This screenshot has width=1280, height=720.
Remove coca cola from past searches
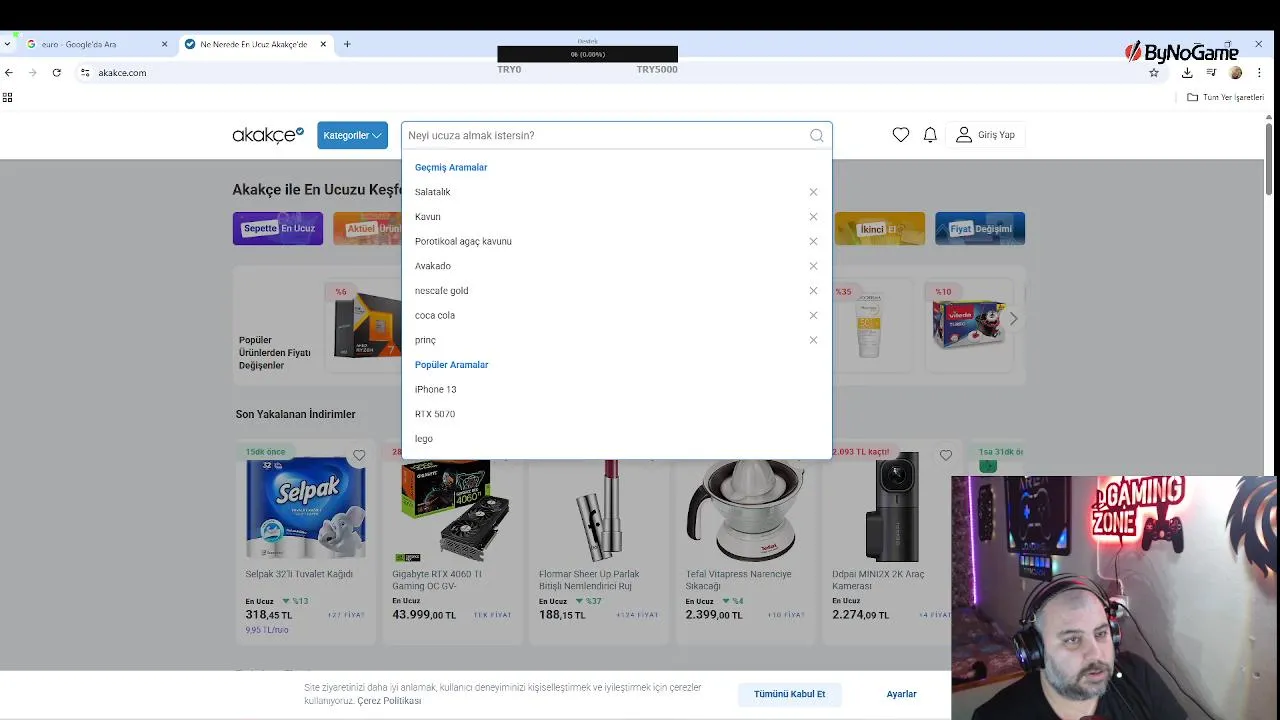click(813, 315)
